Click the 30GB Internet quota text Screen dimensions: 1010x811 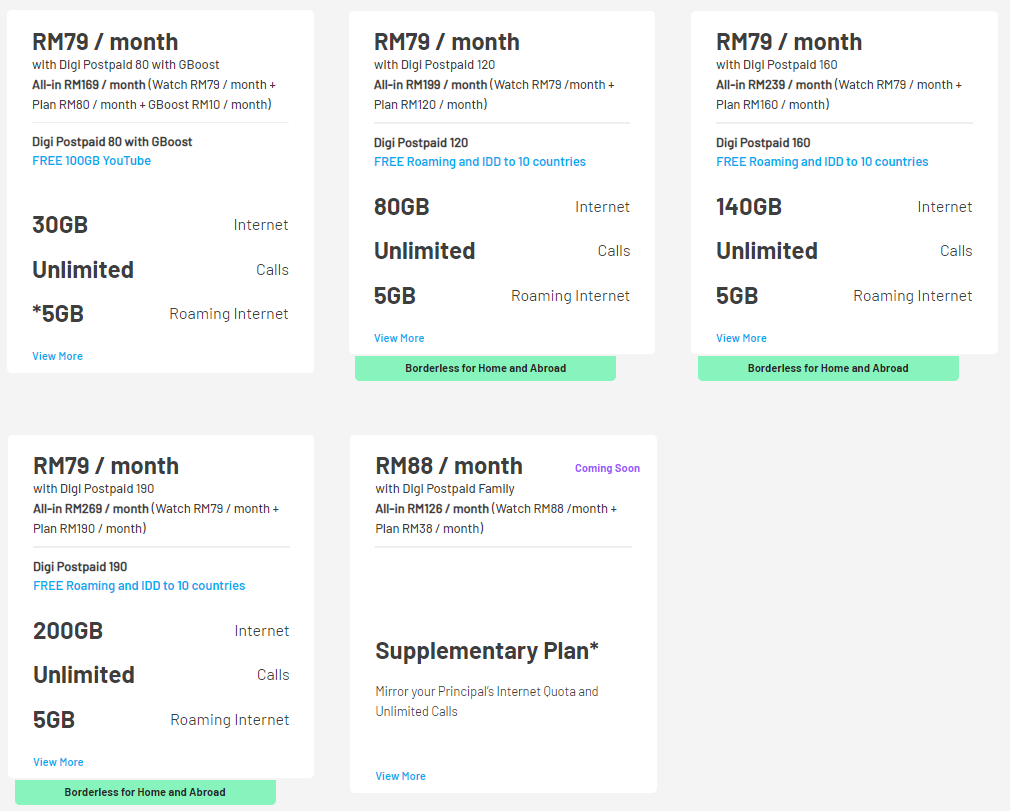[x=60, y=225]
